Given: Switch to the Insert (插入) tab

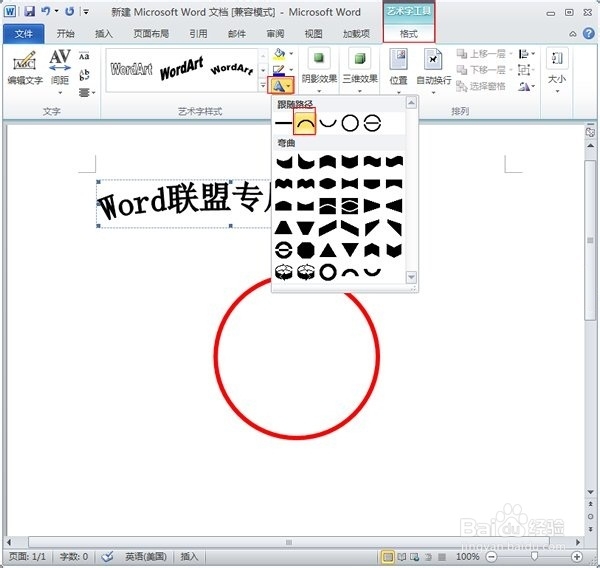Looking at the screenshot, I should (104, 34).
